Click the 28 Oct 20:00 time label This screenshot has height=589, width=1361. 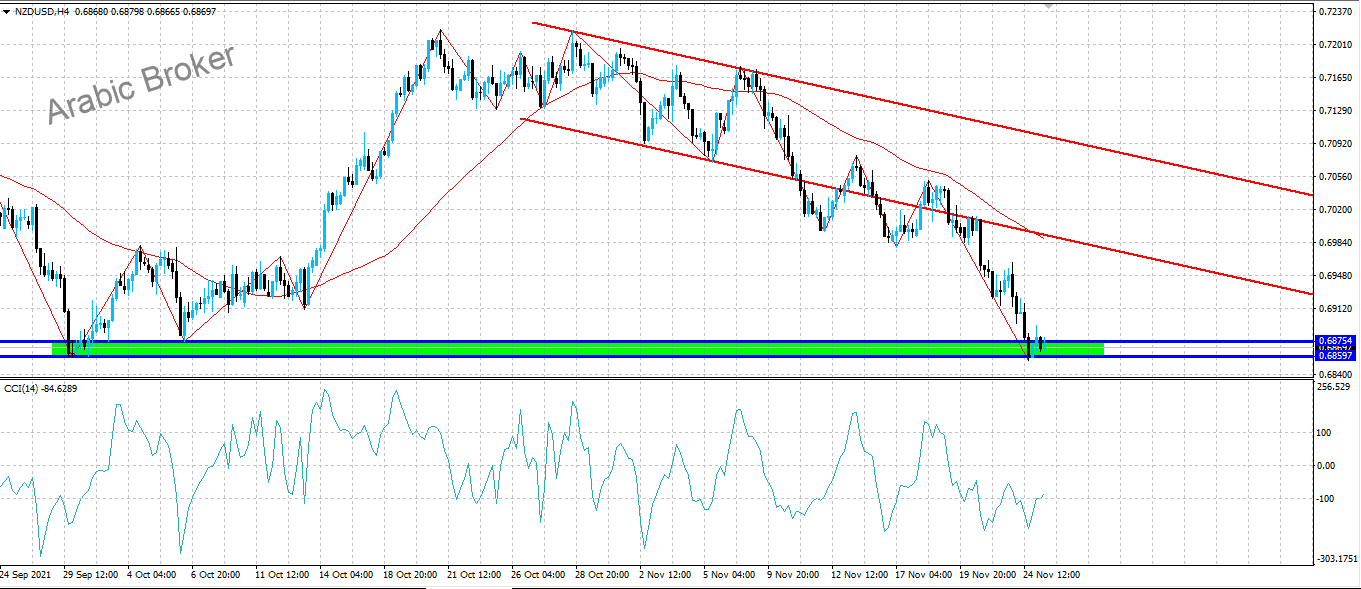pyautogui.click(x=602, y=576)
